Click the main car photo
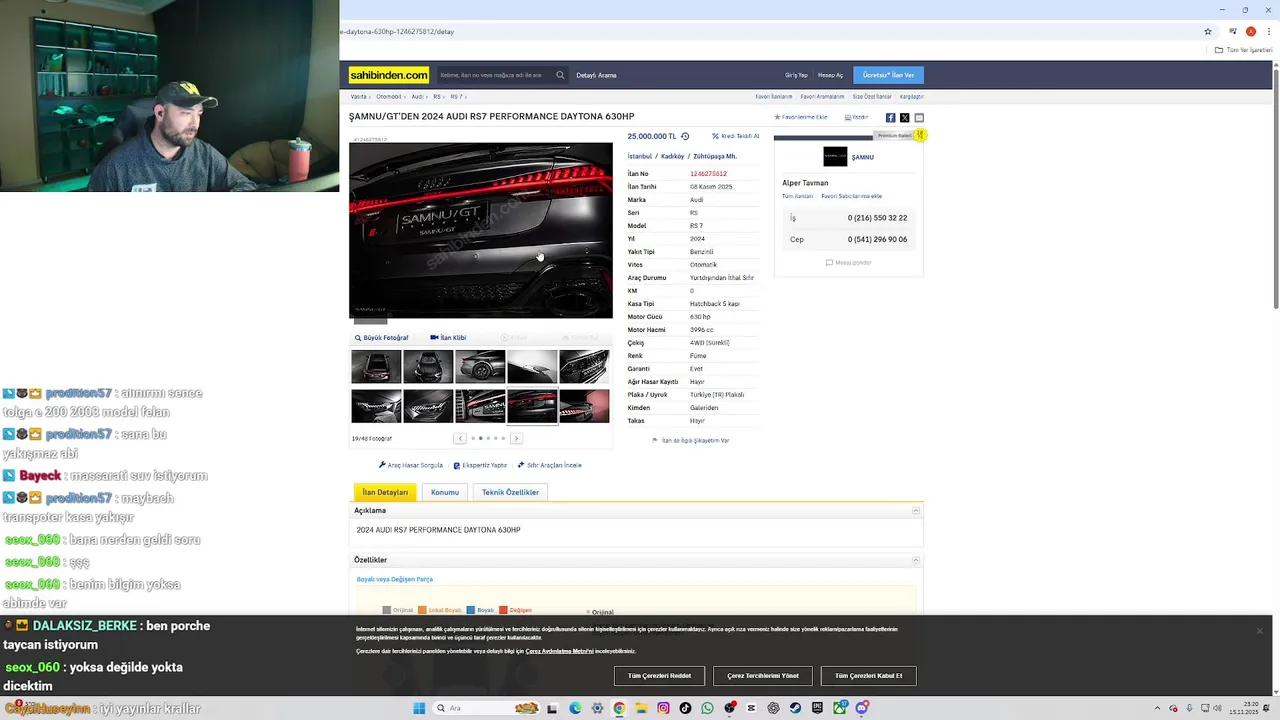This screenshot has width=1280, height=720. click(x=481, y=230)
